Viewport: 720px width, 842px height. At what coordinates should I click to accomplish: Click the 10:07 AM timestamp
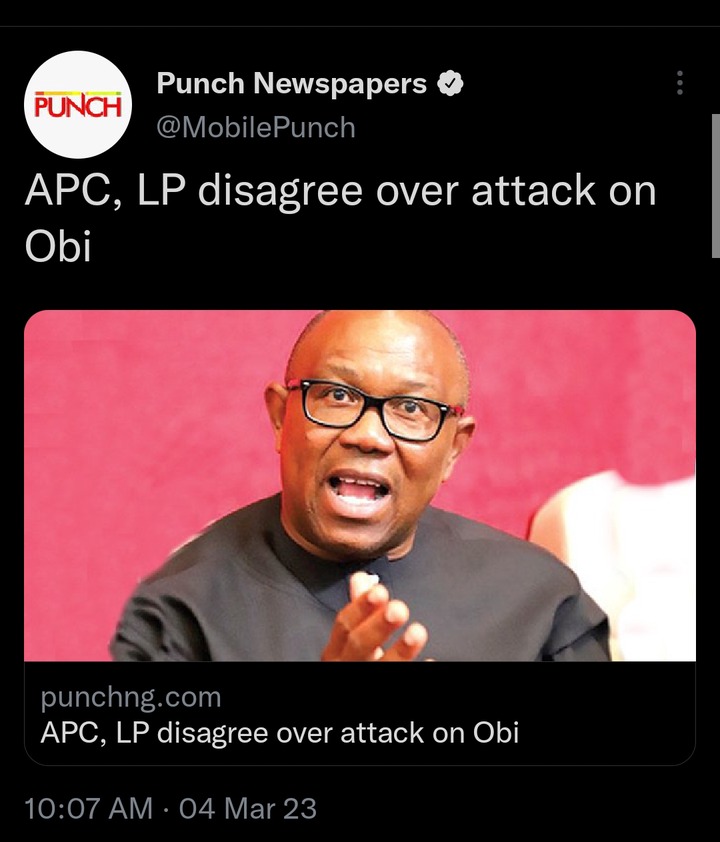point(89,808)
